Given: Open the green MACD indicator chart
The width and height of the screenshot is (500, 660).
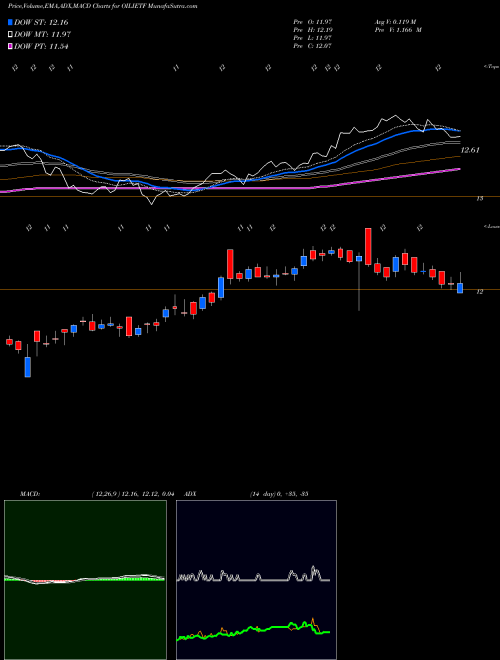Looking at the screenshot, I should [x=85, y=580].
